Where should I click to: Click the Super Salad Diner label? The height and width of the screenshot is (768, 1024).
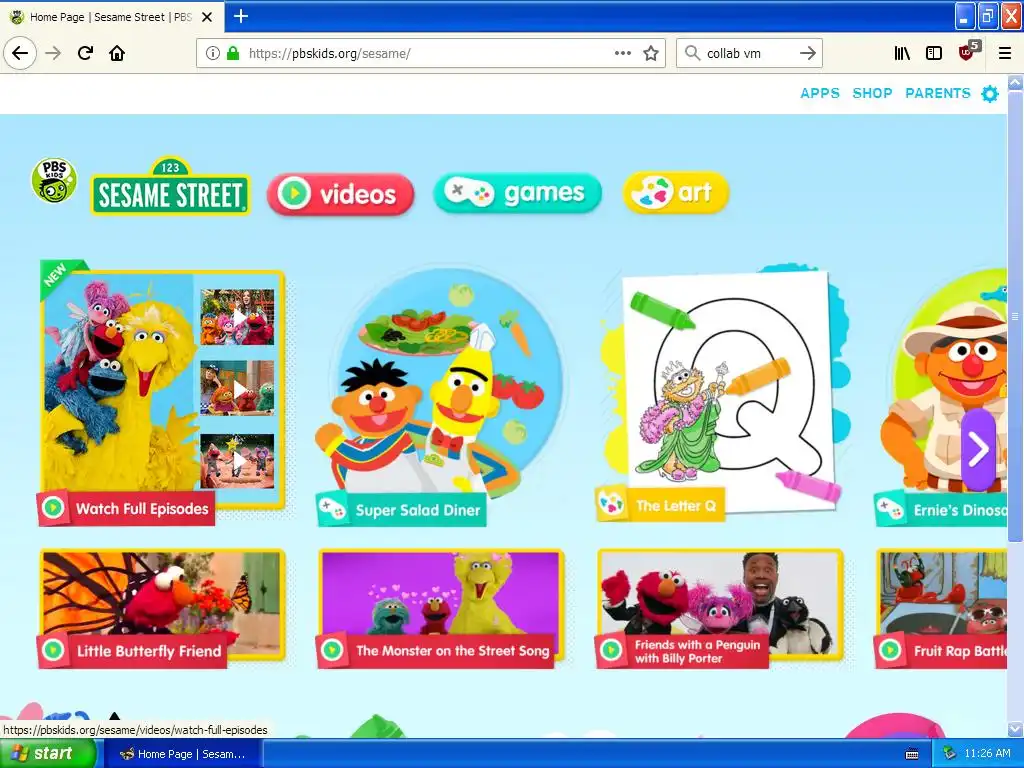tap(418, 510)
